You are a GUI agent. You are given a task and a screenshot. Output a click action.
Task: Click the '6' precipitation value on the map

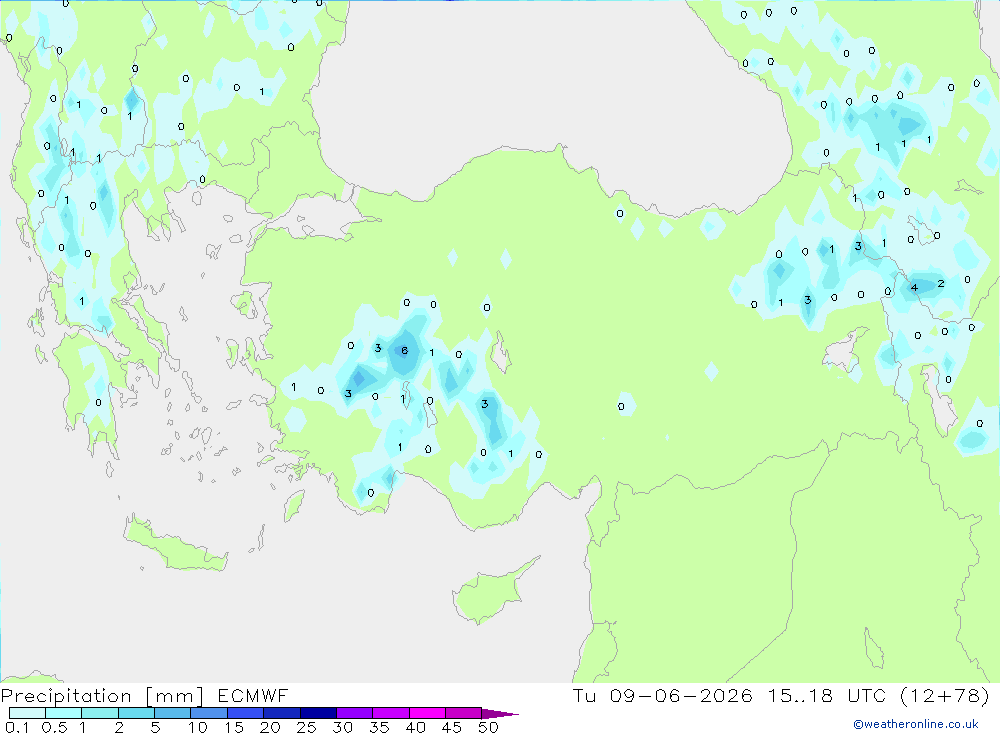[404, 350]
